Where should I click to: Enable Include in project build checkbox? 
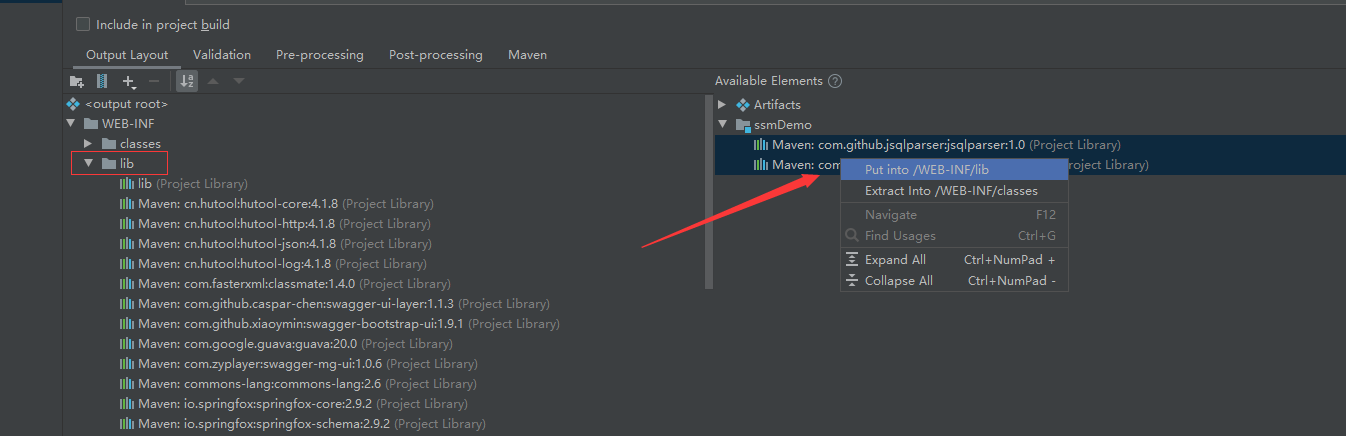pos(83,24)
